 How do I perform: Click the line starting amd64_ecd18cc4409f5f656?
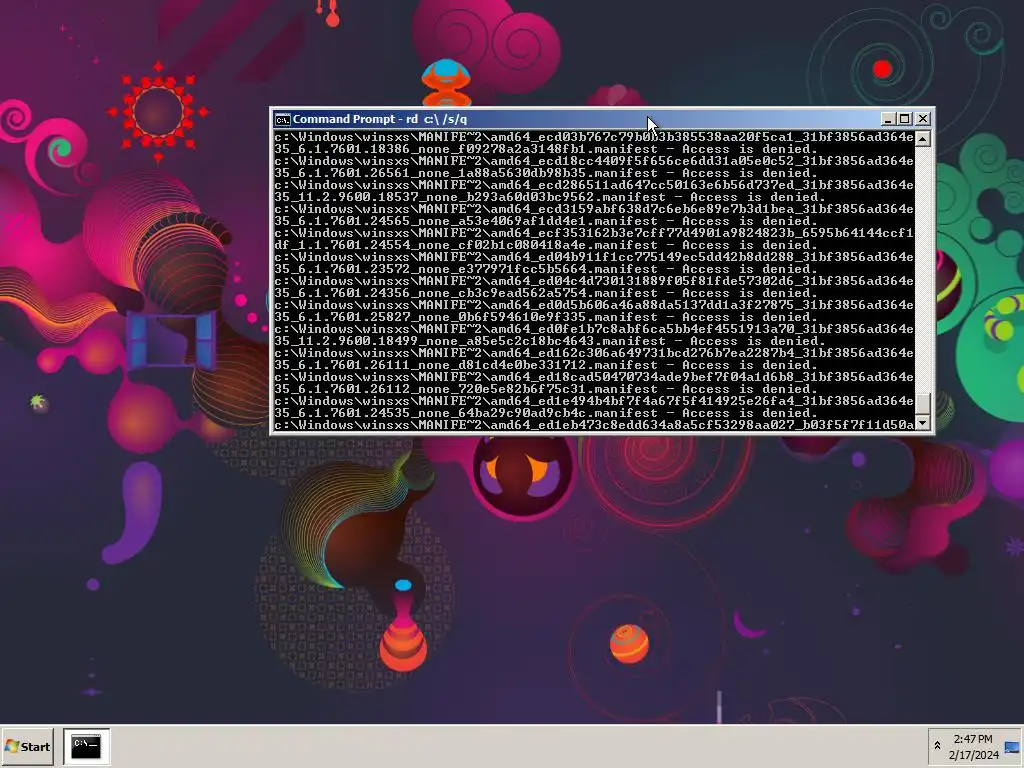tap(594, 161)
